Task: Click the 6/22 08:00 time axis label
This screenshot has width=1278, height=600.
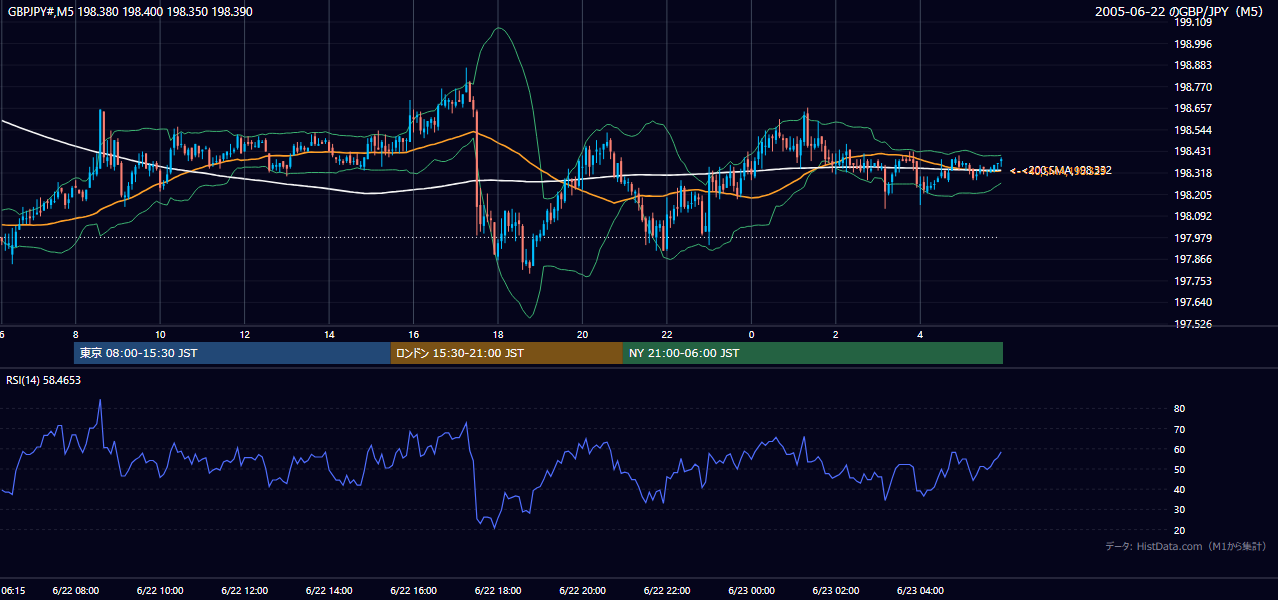Action: point(76,591)
